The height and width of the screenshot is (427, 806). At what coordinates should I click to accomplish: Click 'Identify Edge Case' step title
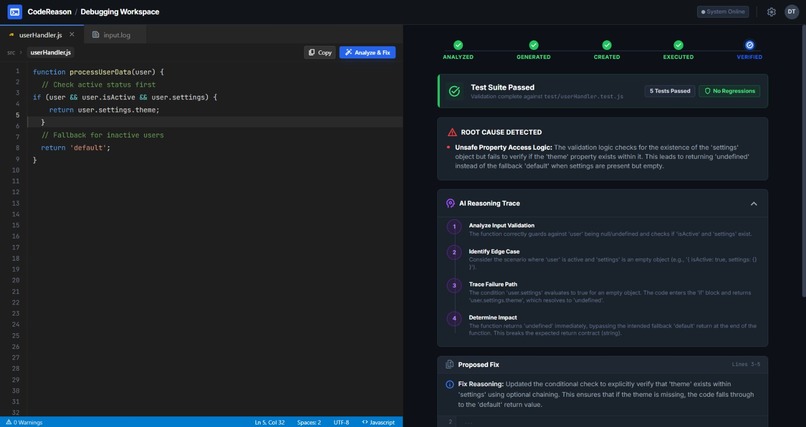pos(494,251)
